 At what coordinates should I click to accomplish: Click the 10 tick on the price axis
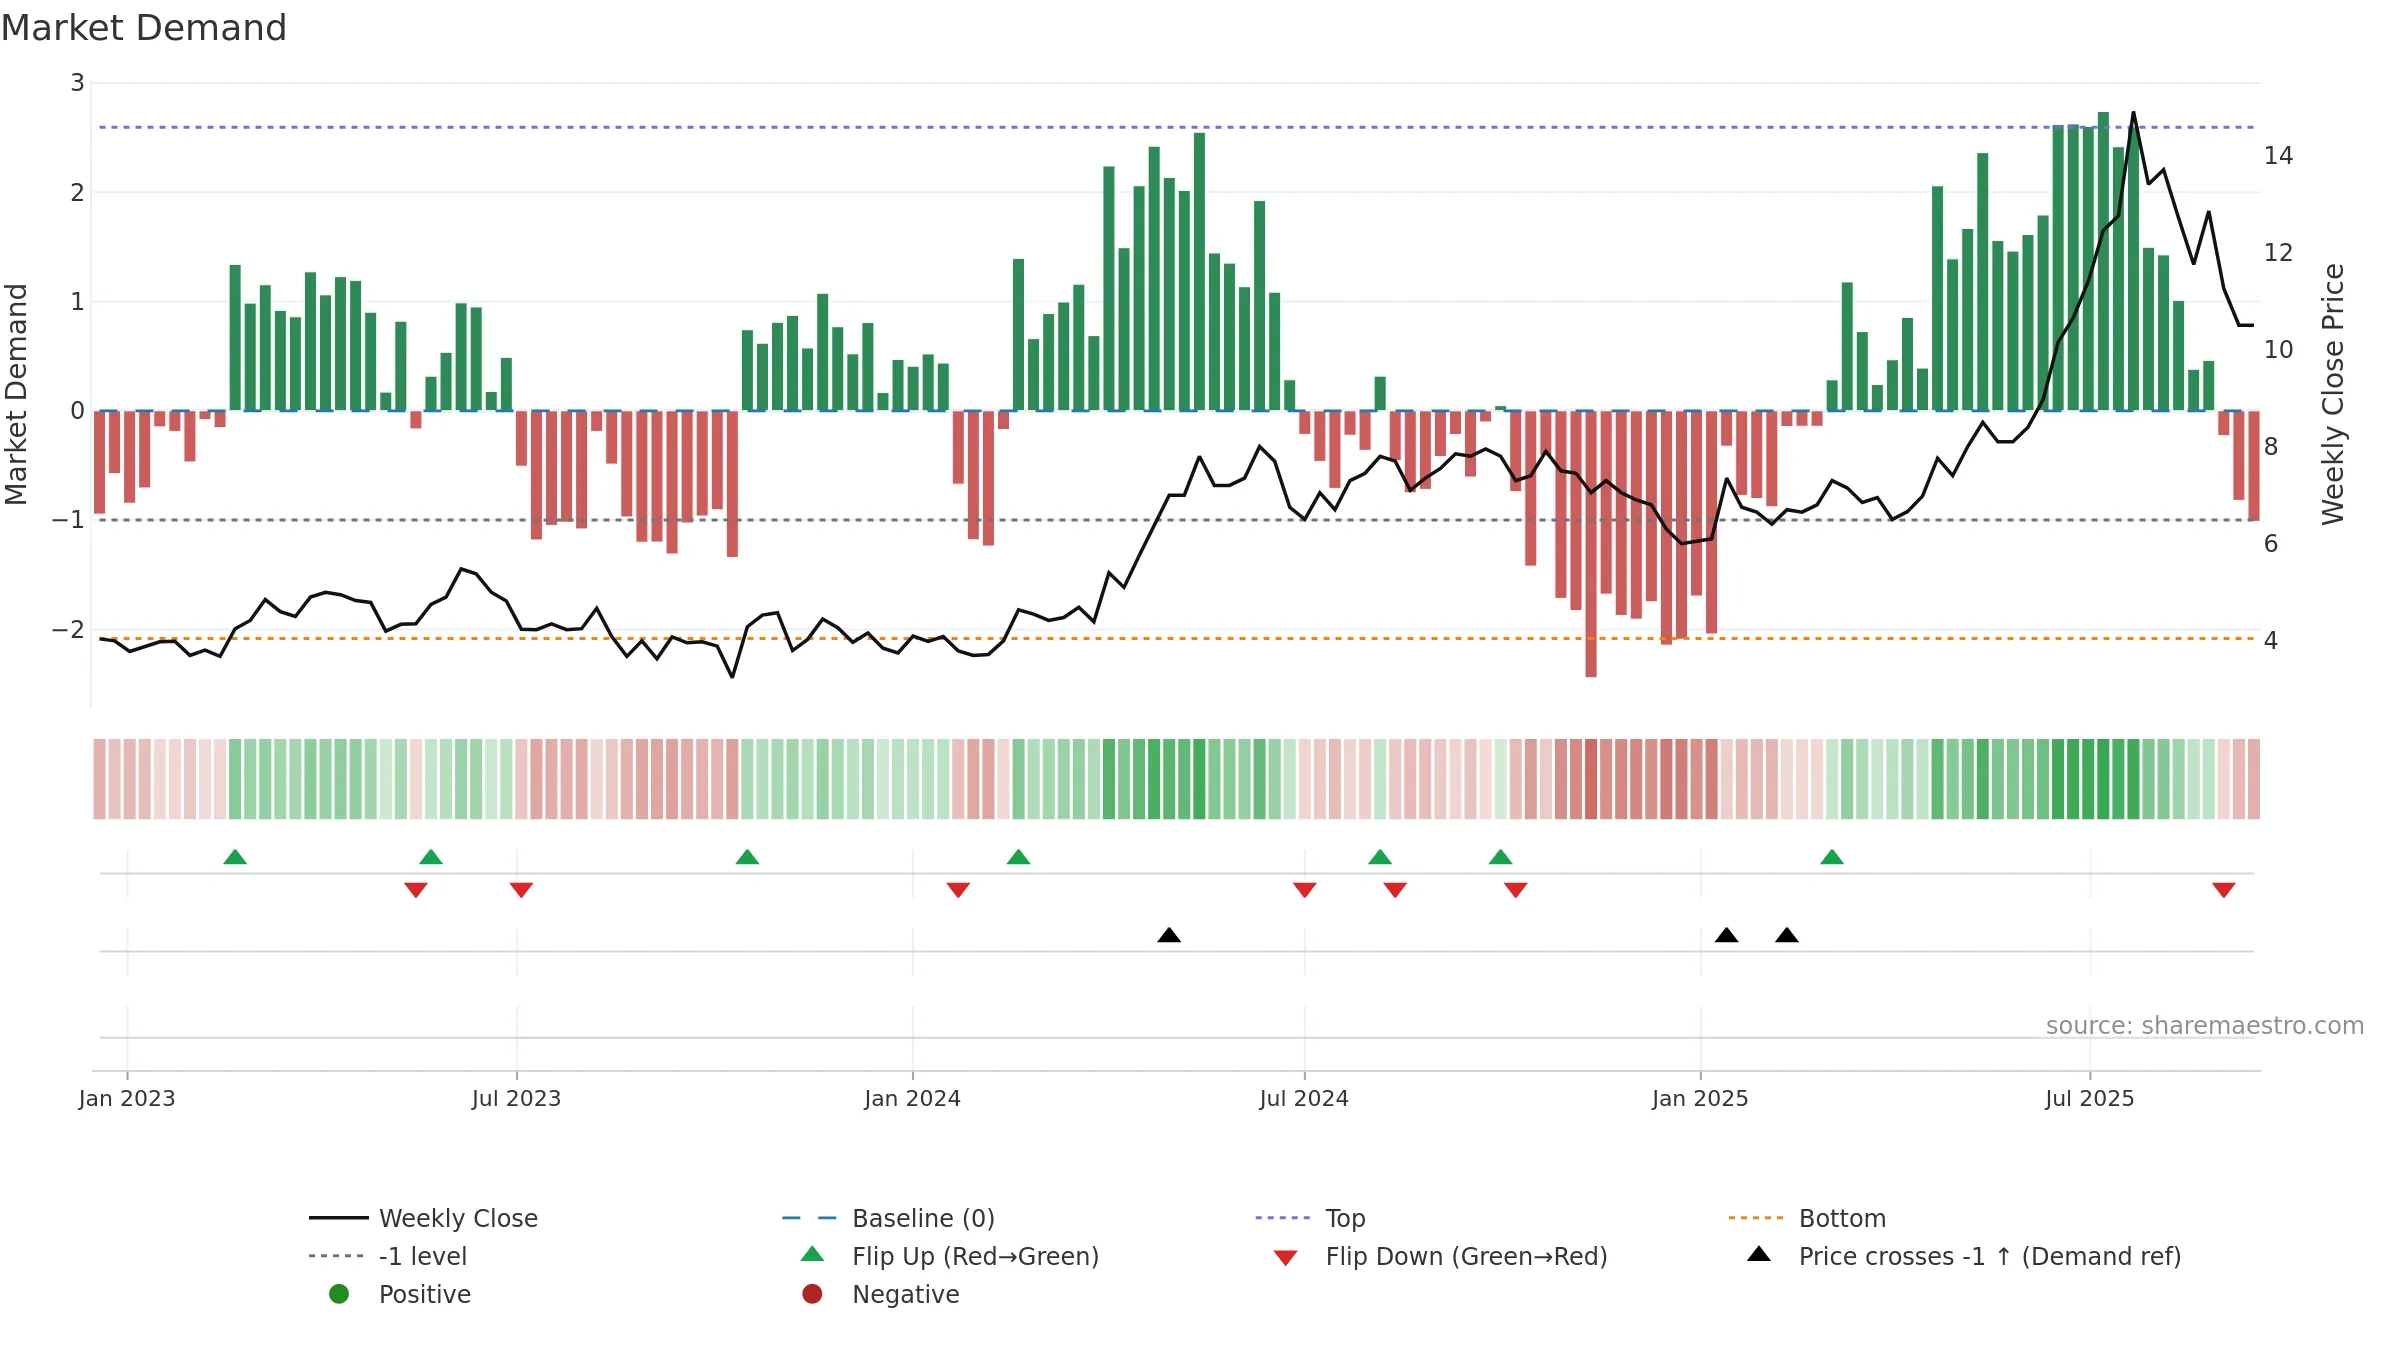(2279, 349)
